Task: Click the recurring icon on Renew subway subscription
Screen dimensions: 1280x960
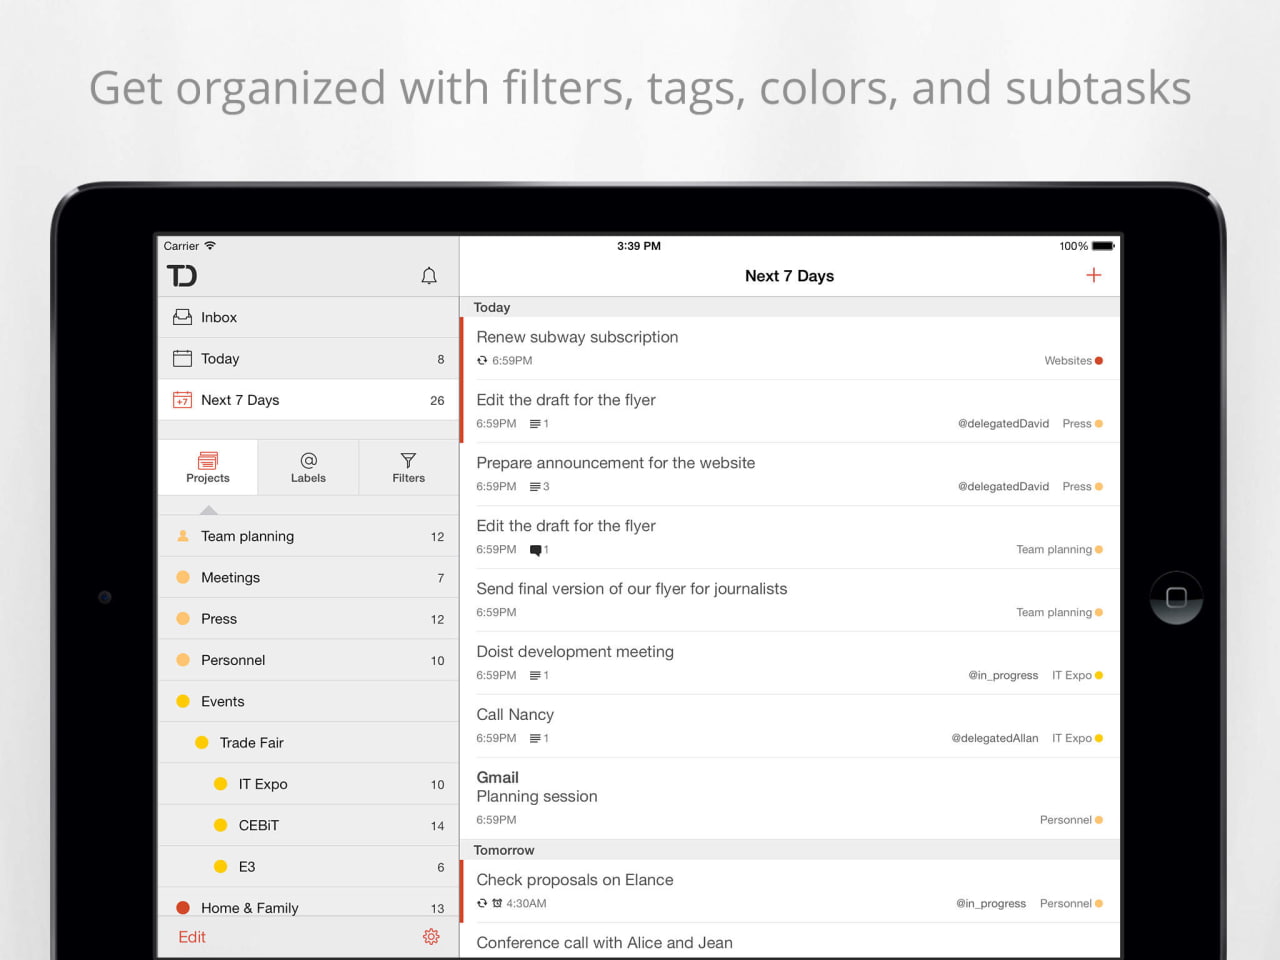Action: 483,360
